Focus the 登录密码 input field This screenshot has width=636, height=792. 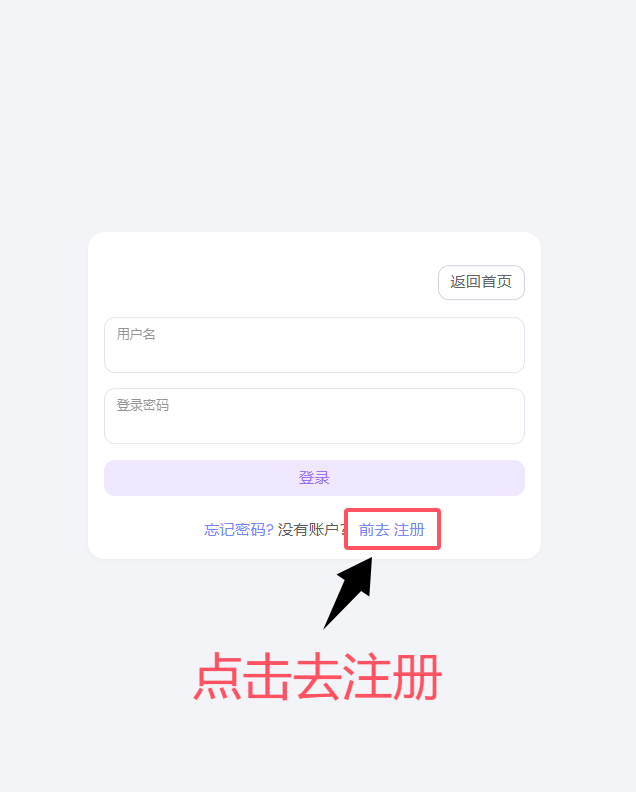(x=314, y=416)
